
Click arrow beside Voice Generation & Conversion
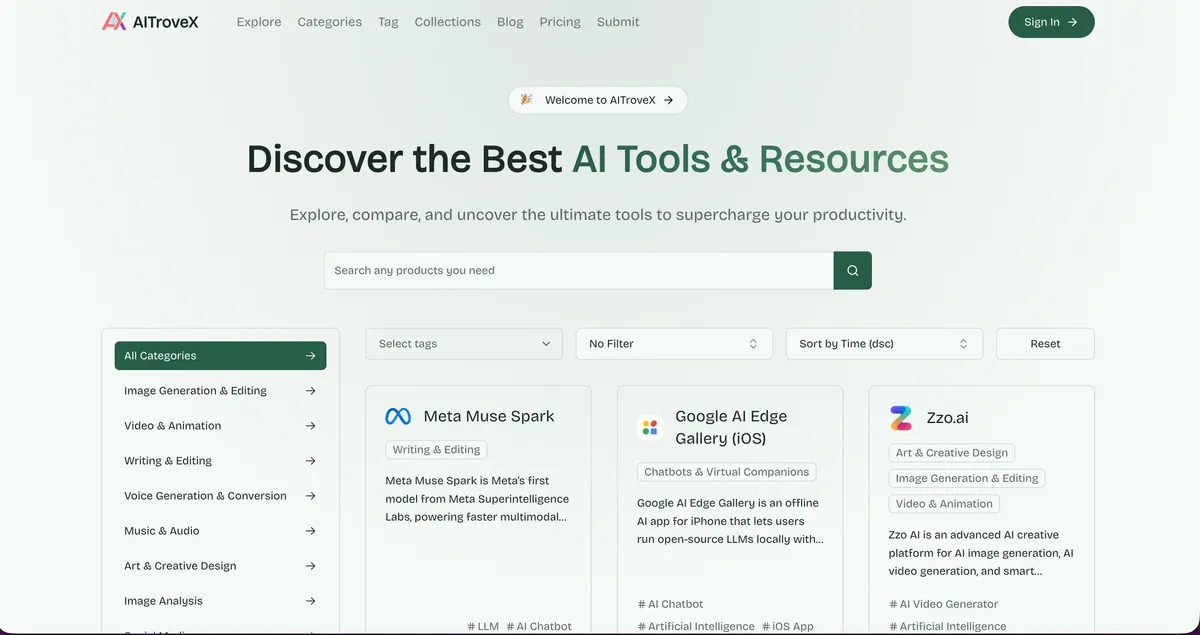pos(311,496)
